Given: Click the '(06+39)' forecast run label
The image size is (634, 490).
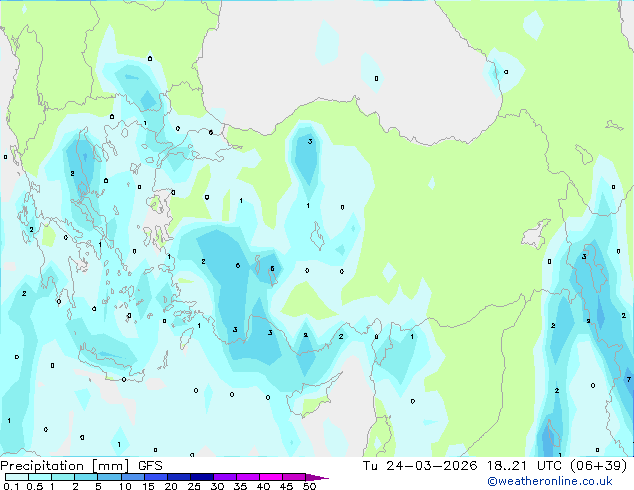Looking at the screenshot, I should click(x=598, y=466).
